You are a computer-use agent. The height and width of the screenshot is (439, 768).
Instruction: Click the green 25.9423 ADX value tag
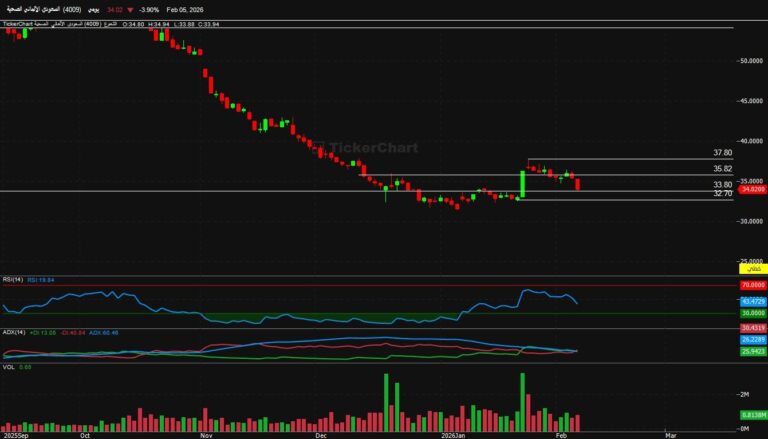pyautogui.click(x=752, y=351)
